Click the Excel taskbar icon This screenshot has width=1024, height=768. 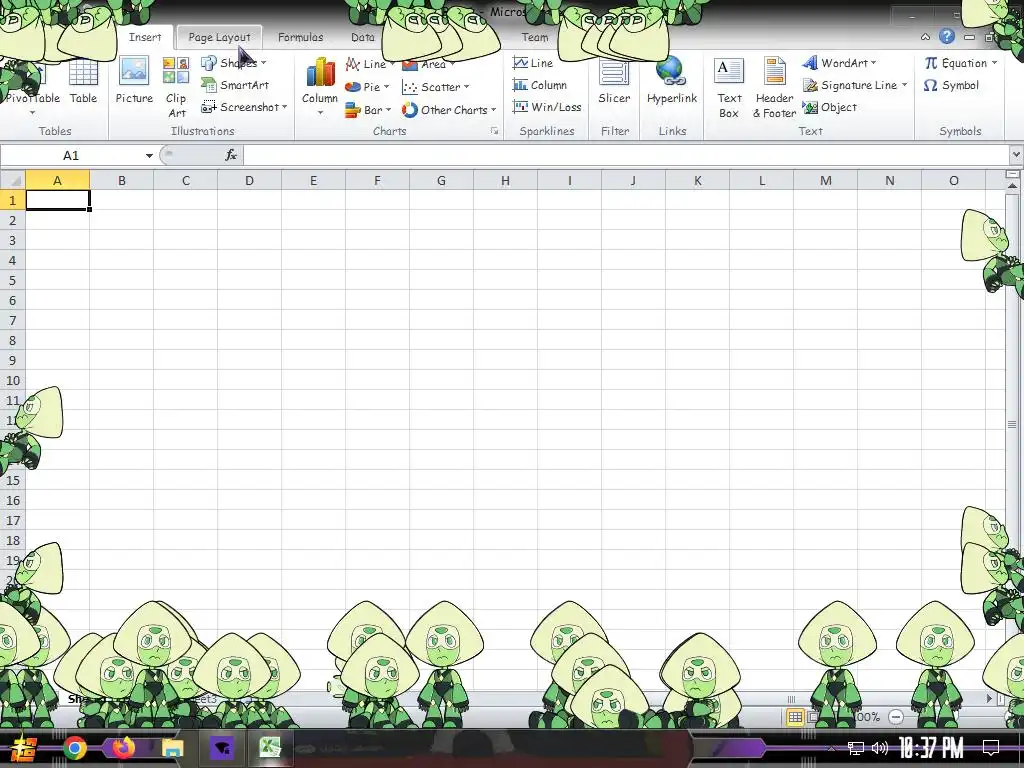269,748
